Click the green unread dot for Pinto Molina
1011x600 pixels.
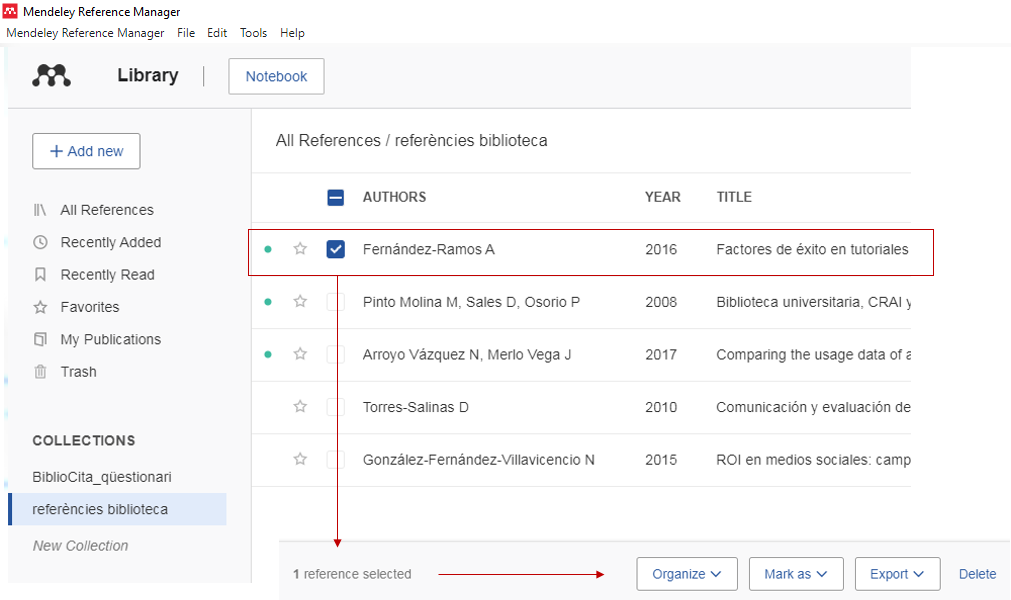268,302
